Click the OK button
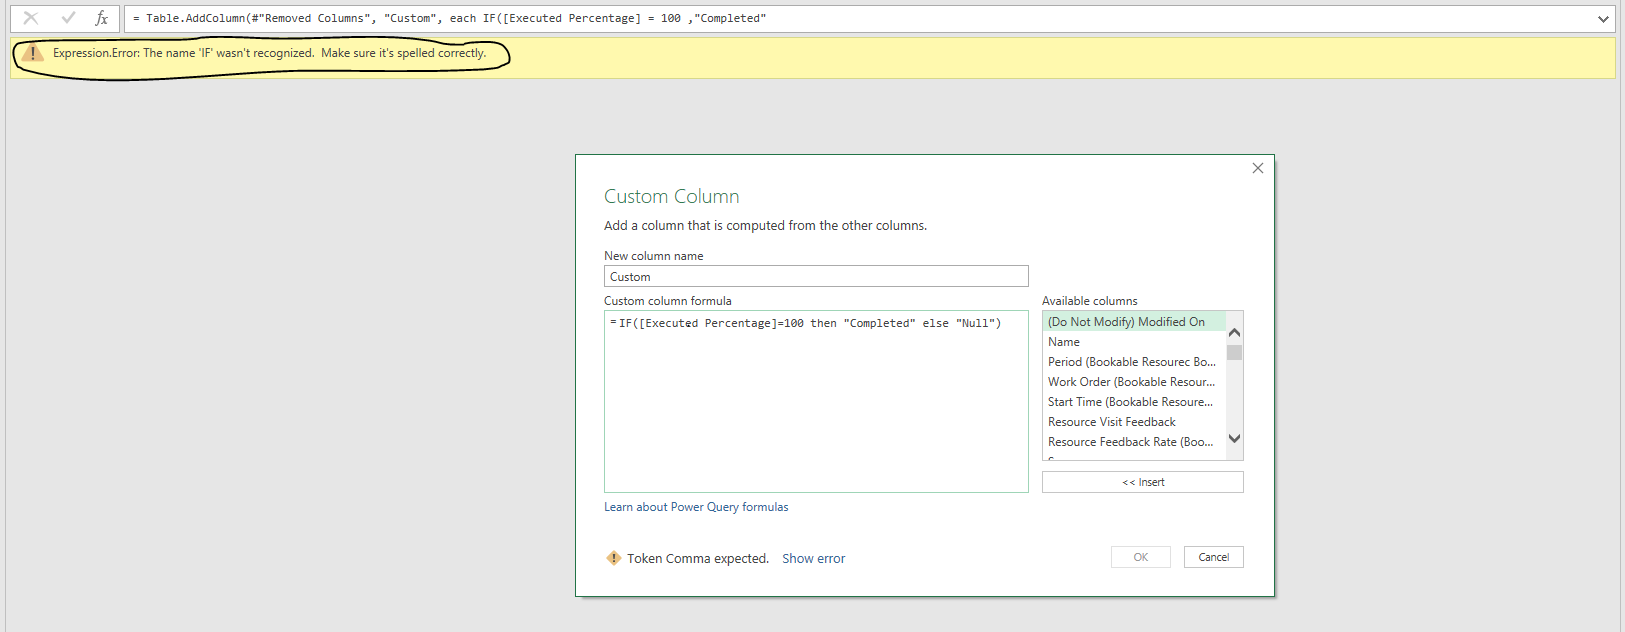 [x=1141, y=557]
